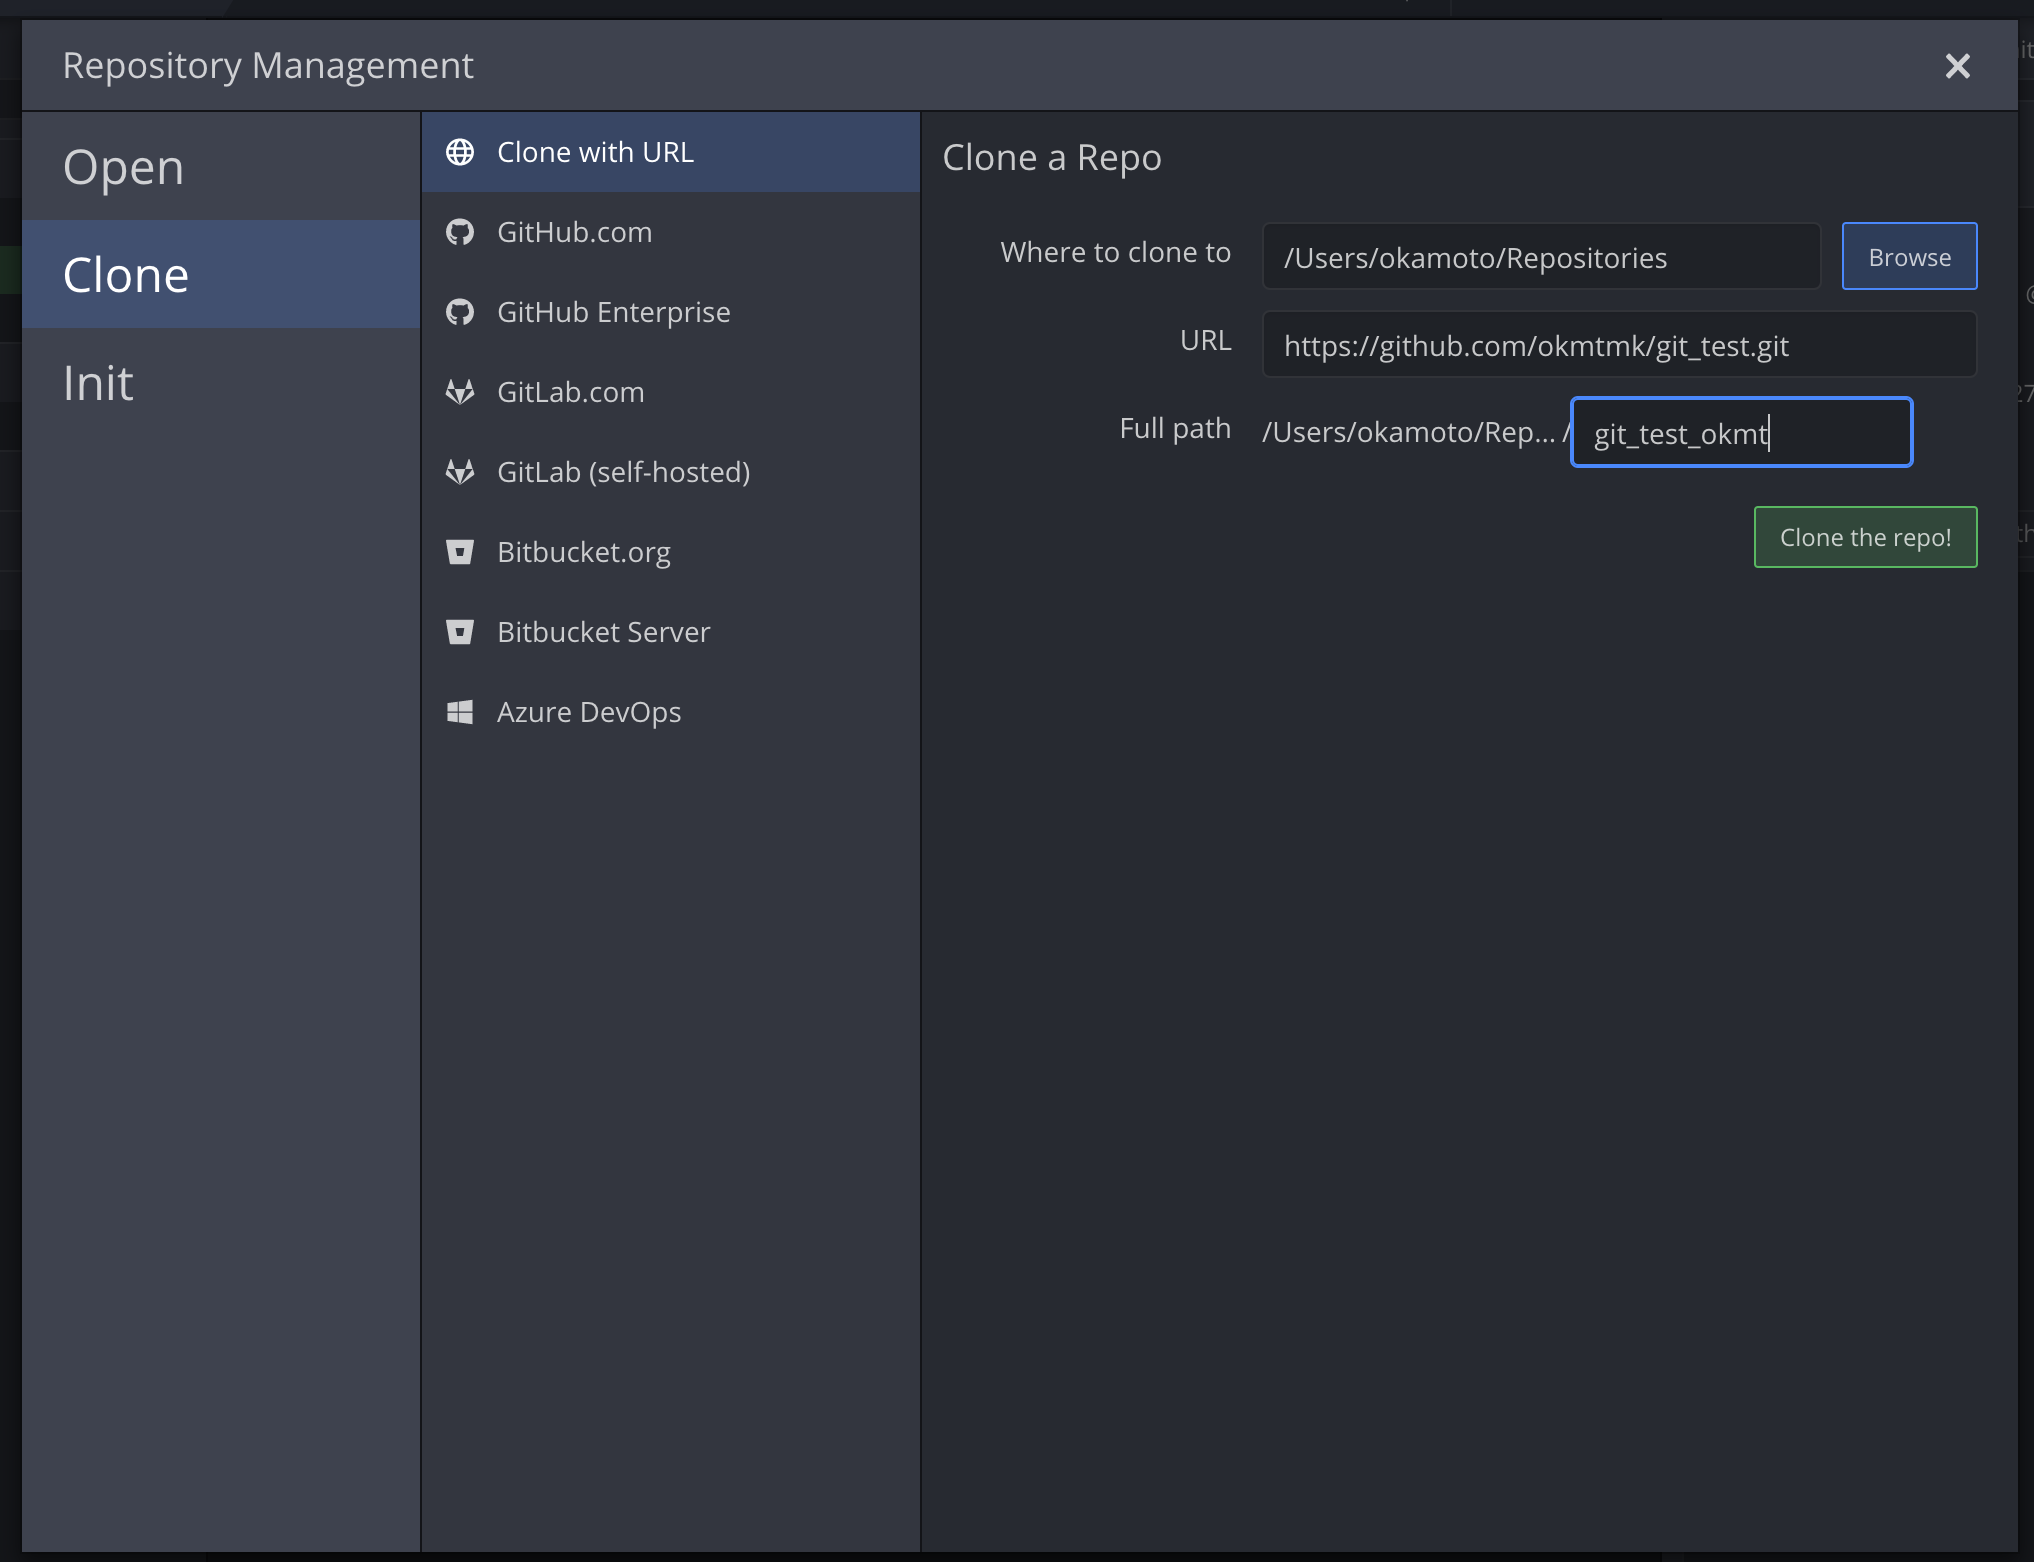Image resolution: width=2034 pixels, height=1562 pixels.
Task: Click the globe icon beside Clone with URL
Action: pos(460,152)
